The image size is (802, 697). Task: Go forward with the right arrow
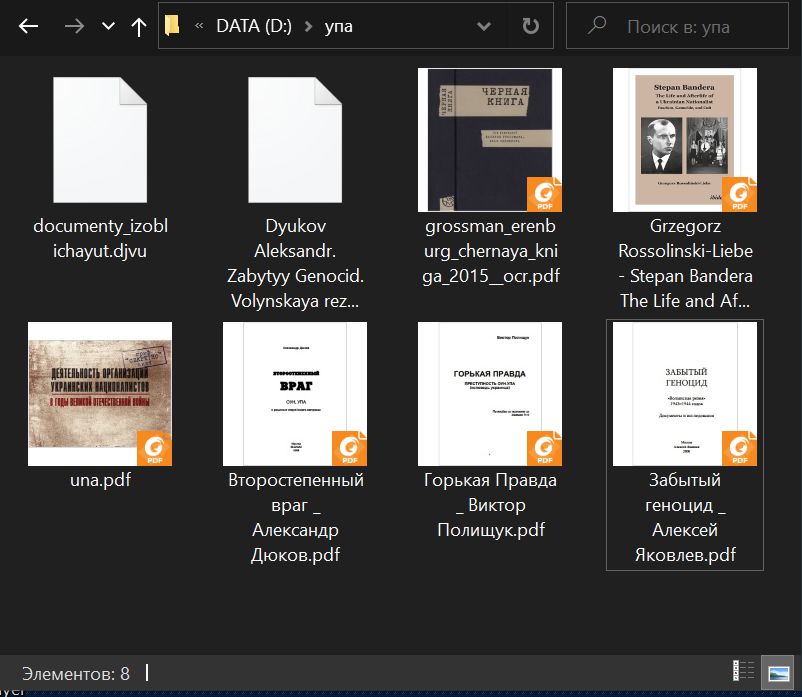(75, 26)
